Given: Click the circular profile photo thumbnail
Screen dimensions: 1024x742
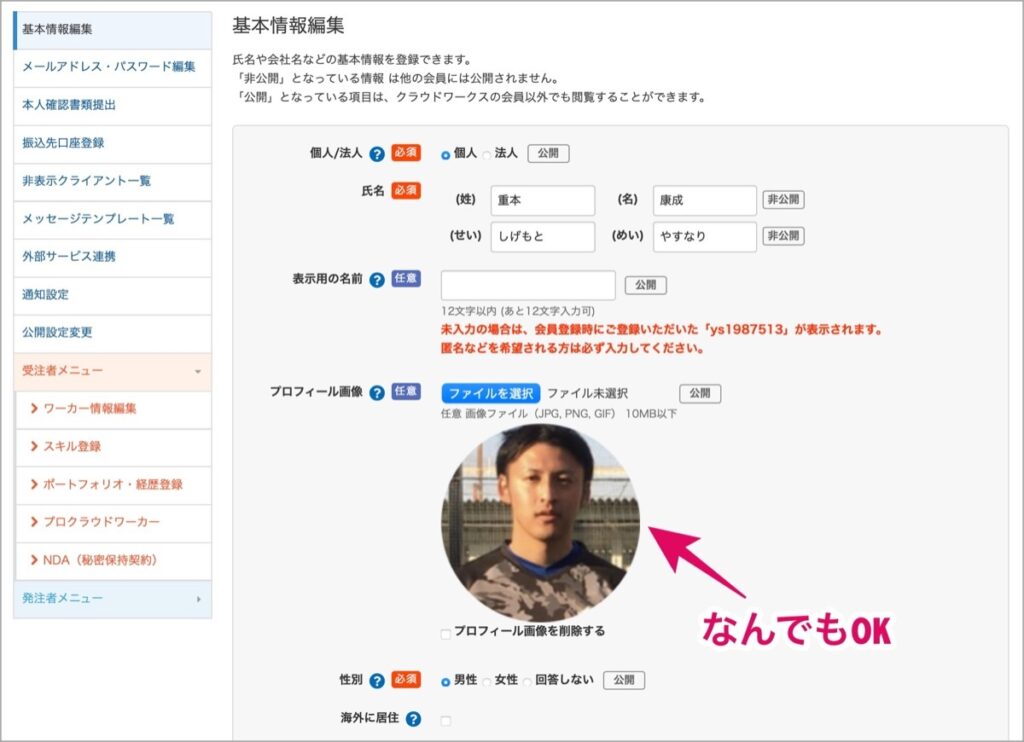Looking at the screenshot, I should (x=541, y=522).
